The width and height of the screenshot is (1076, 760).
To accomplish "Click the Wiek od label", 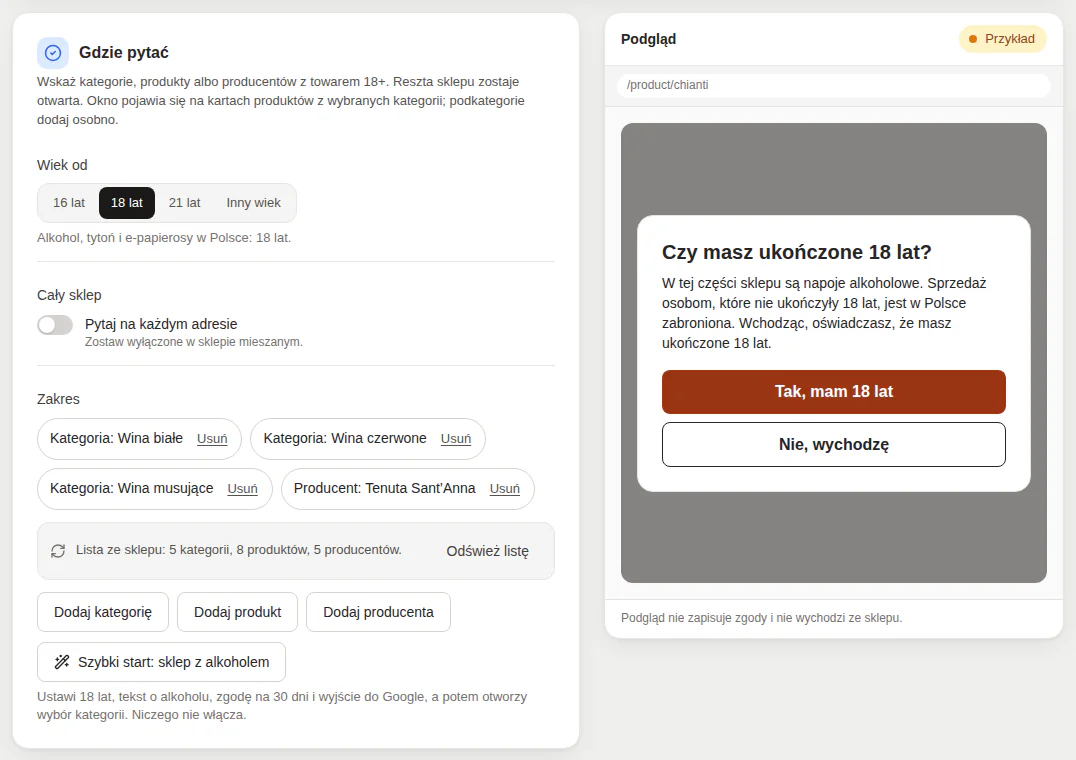I will 62,165.
